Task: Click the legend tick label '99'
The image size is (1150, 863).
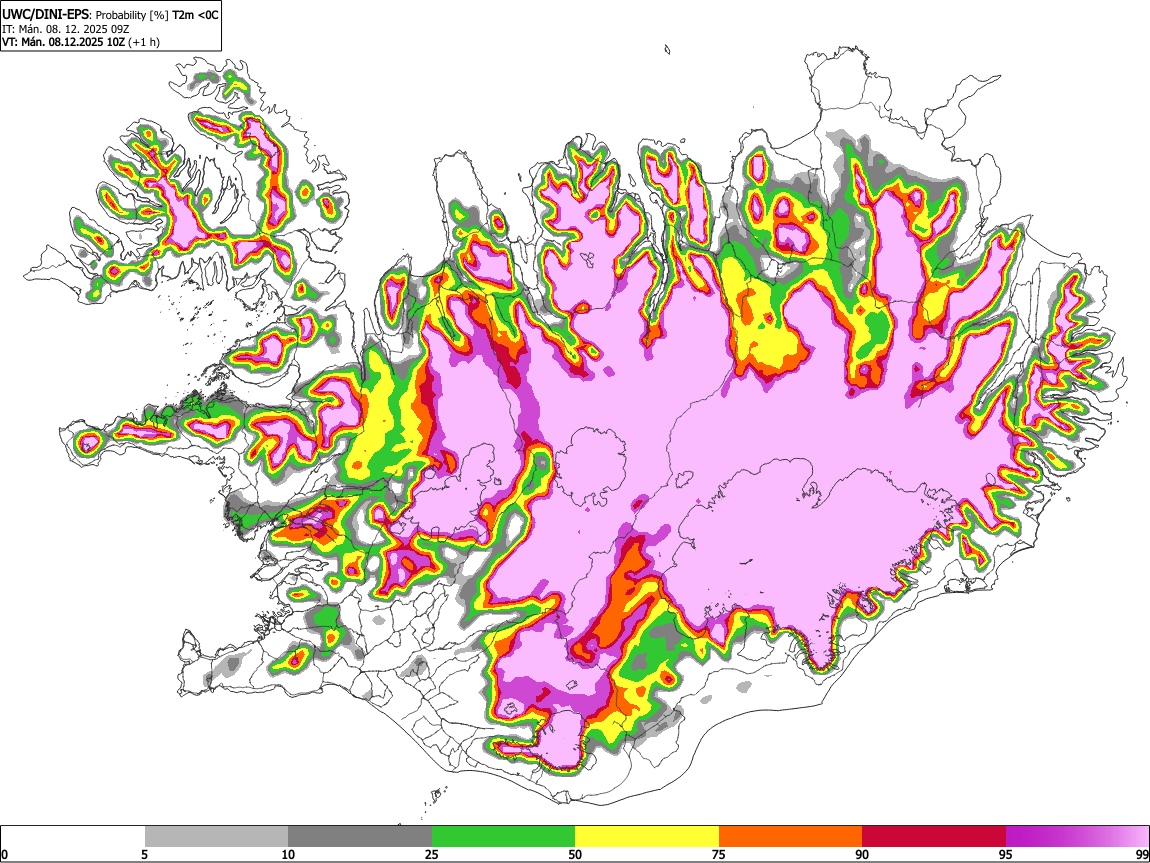Action: coord(1142,855)
